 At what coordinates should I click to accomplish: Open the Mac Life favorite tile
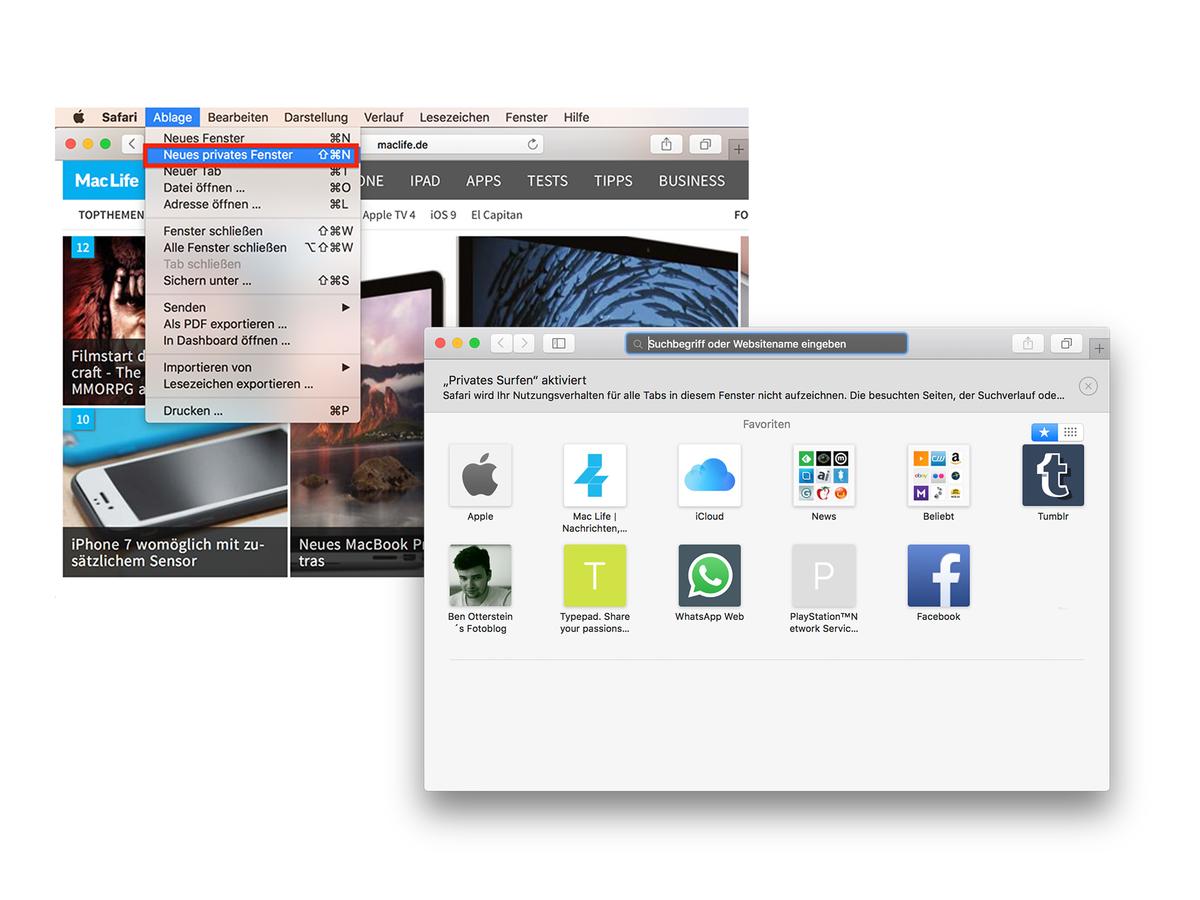(x=595, y=476)
